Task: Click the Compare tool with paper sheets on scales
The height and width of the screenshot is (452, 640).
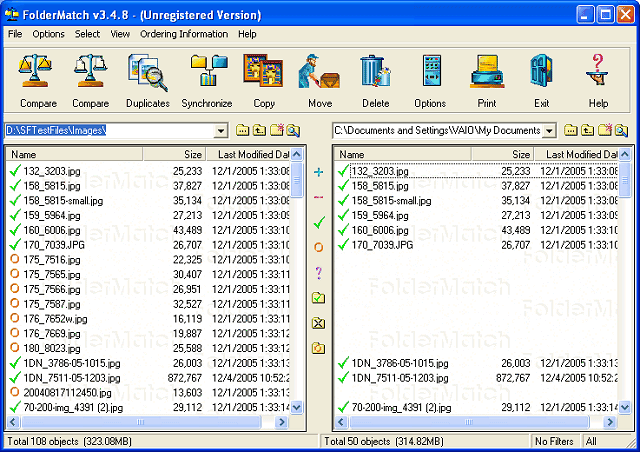Action: 90,81
